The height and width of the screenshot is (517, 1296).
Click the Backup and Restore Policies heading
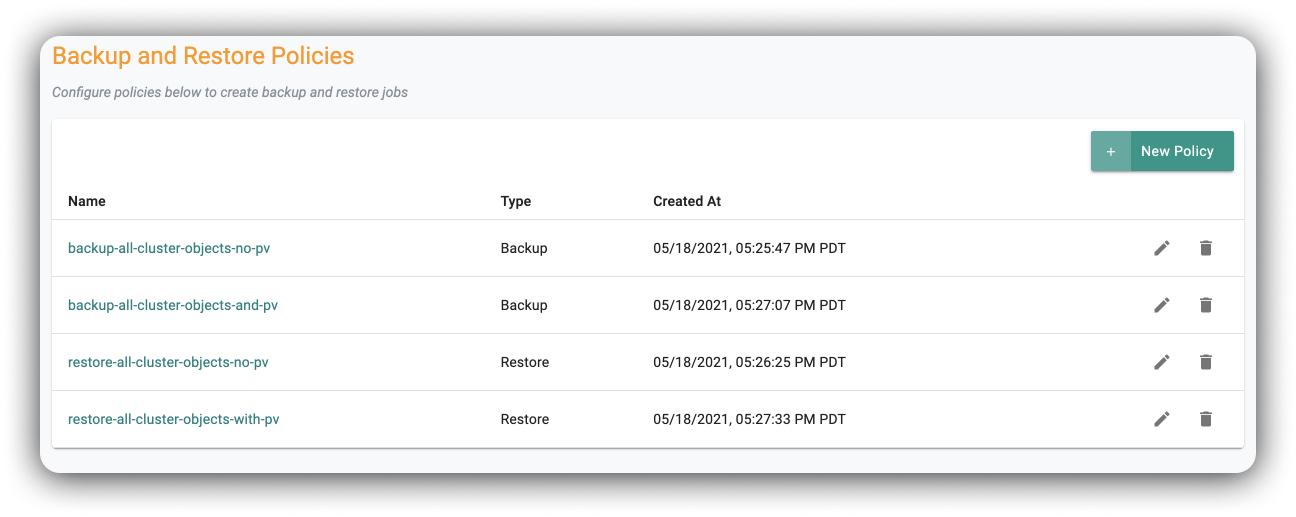point(203,56)
